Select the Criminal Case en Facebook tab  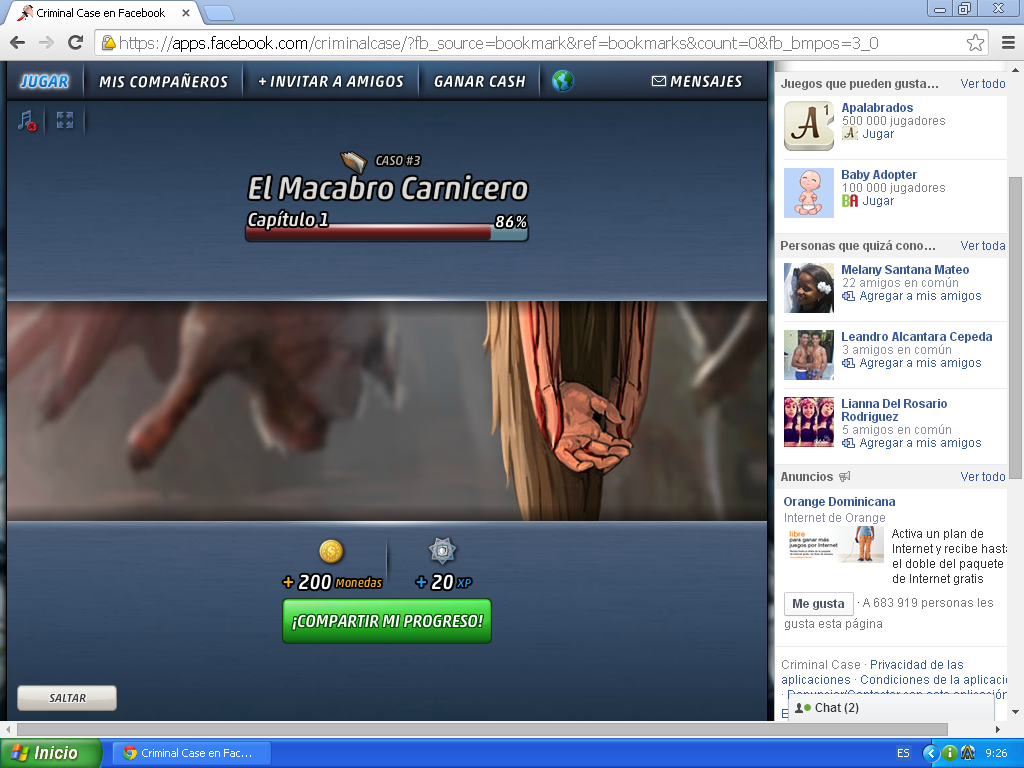pyautogui.click(x=100, y=13)
